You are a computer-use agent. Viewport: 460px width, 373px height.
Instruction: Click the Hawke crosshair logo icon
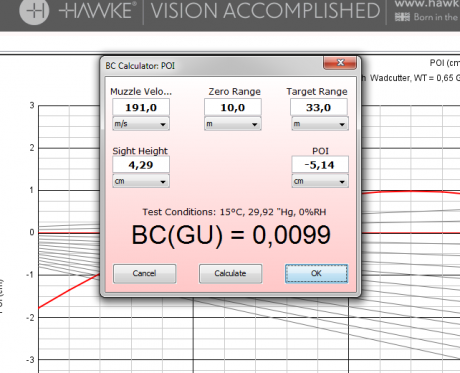tap(34, 11)
